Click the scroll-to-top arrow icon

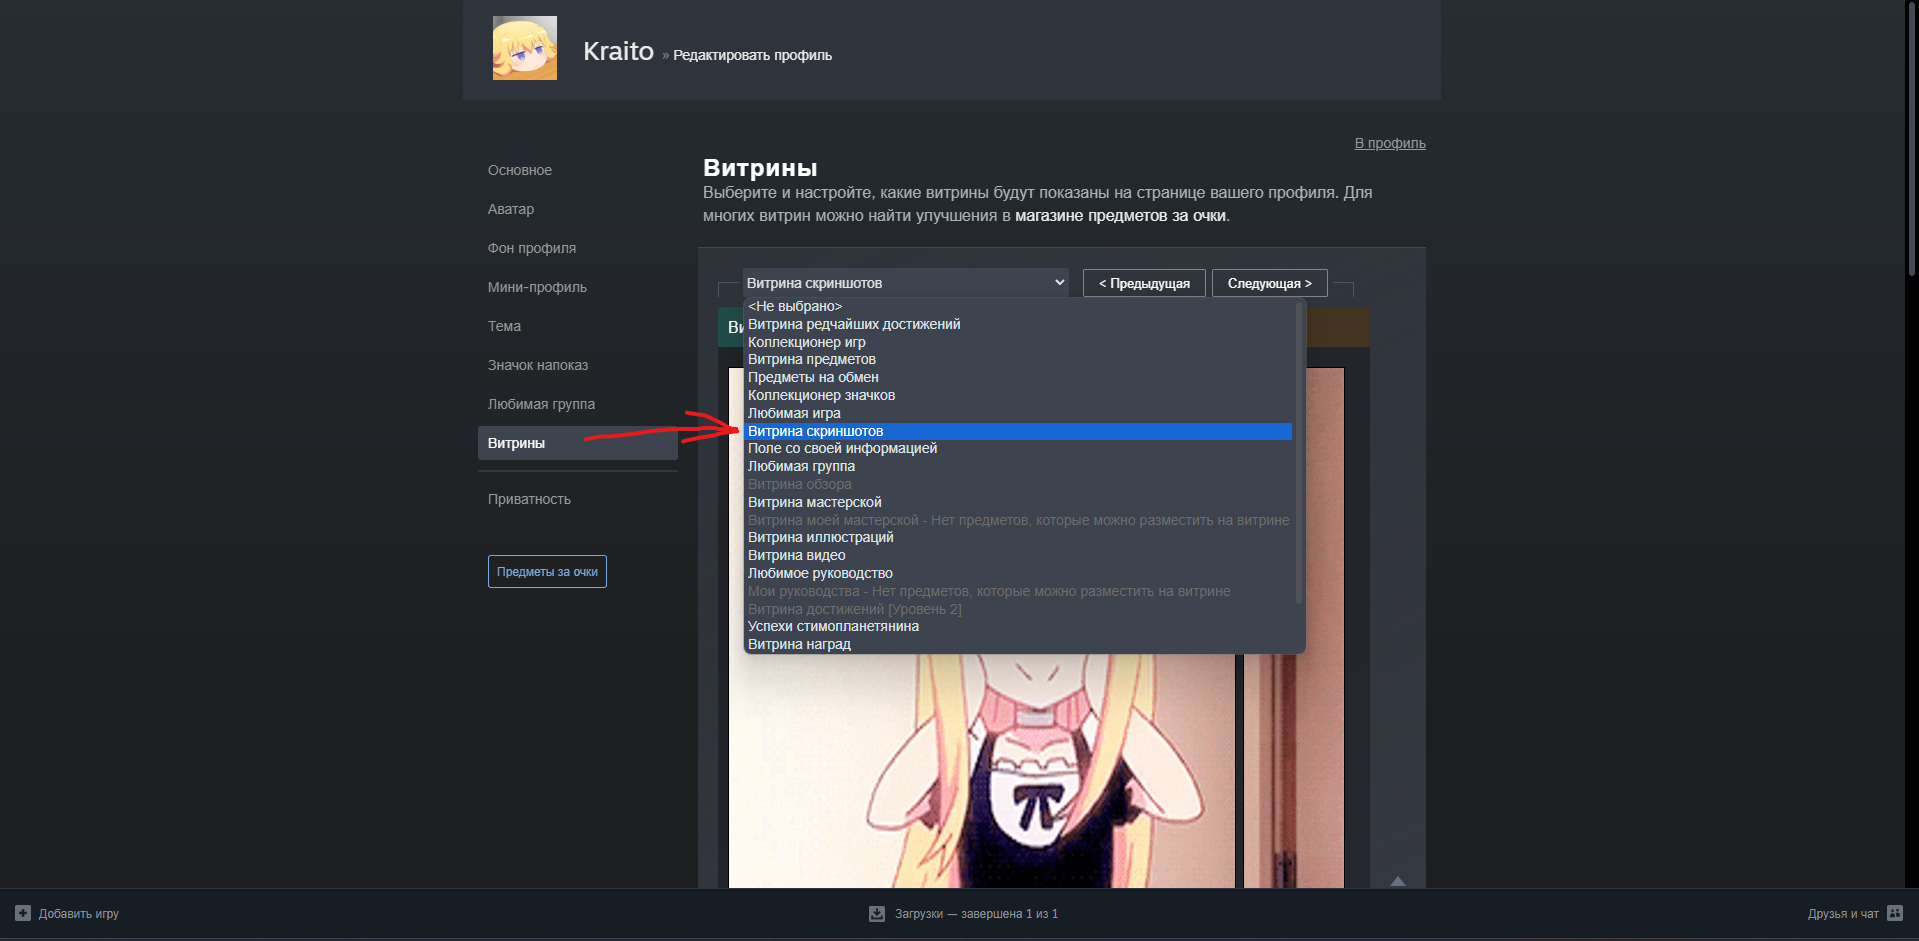(x=1398, y=881)
